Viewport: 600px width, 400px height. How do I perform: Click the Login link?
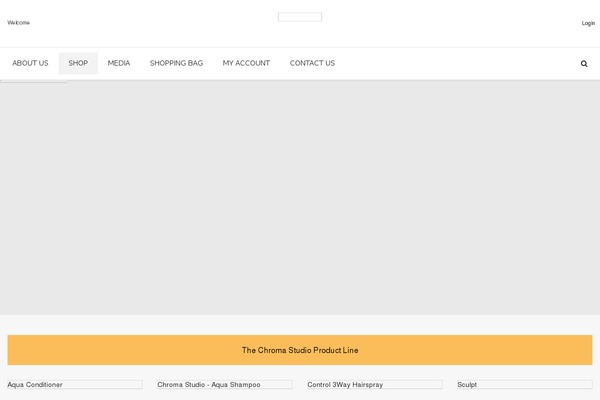[588, 23]
